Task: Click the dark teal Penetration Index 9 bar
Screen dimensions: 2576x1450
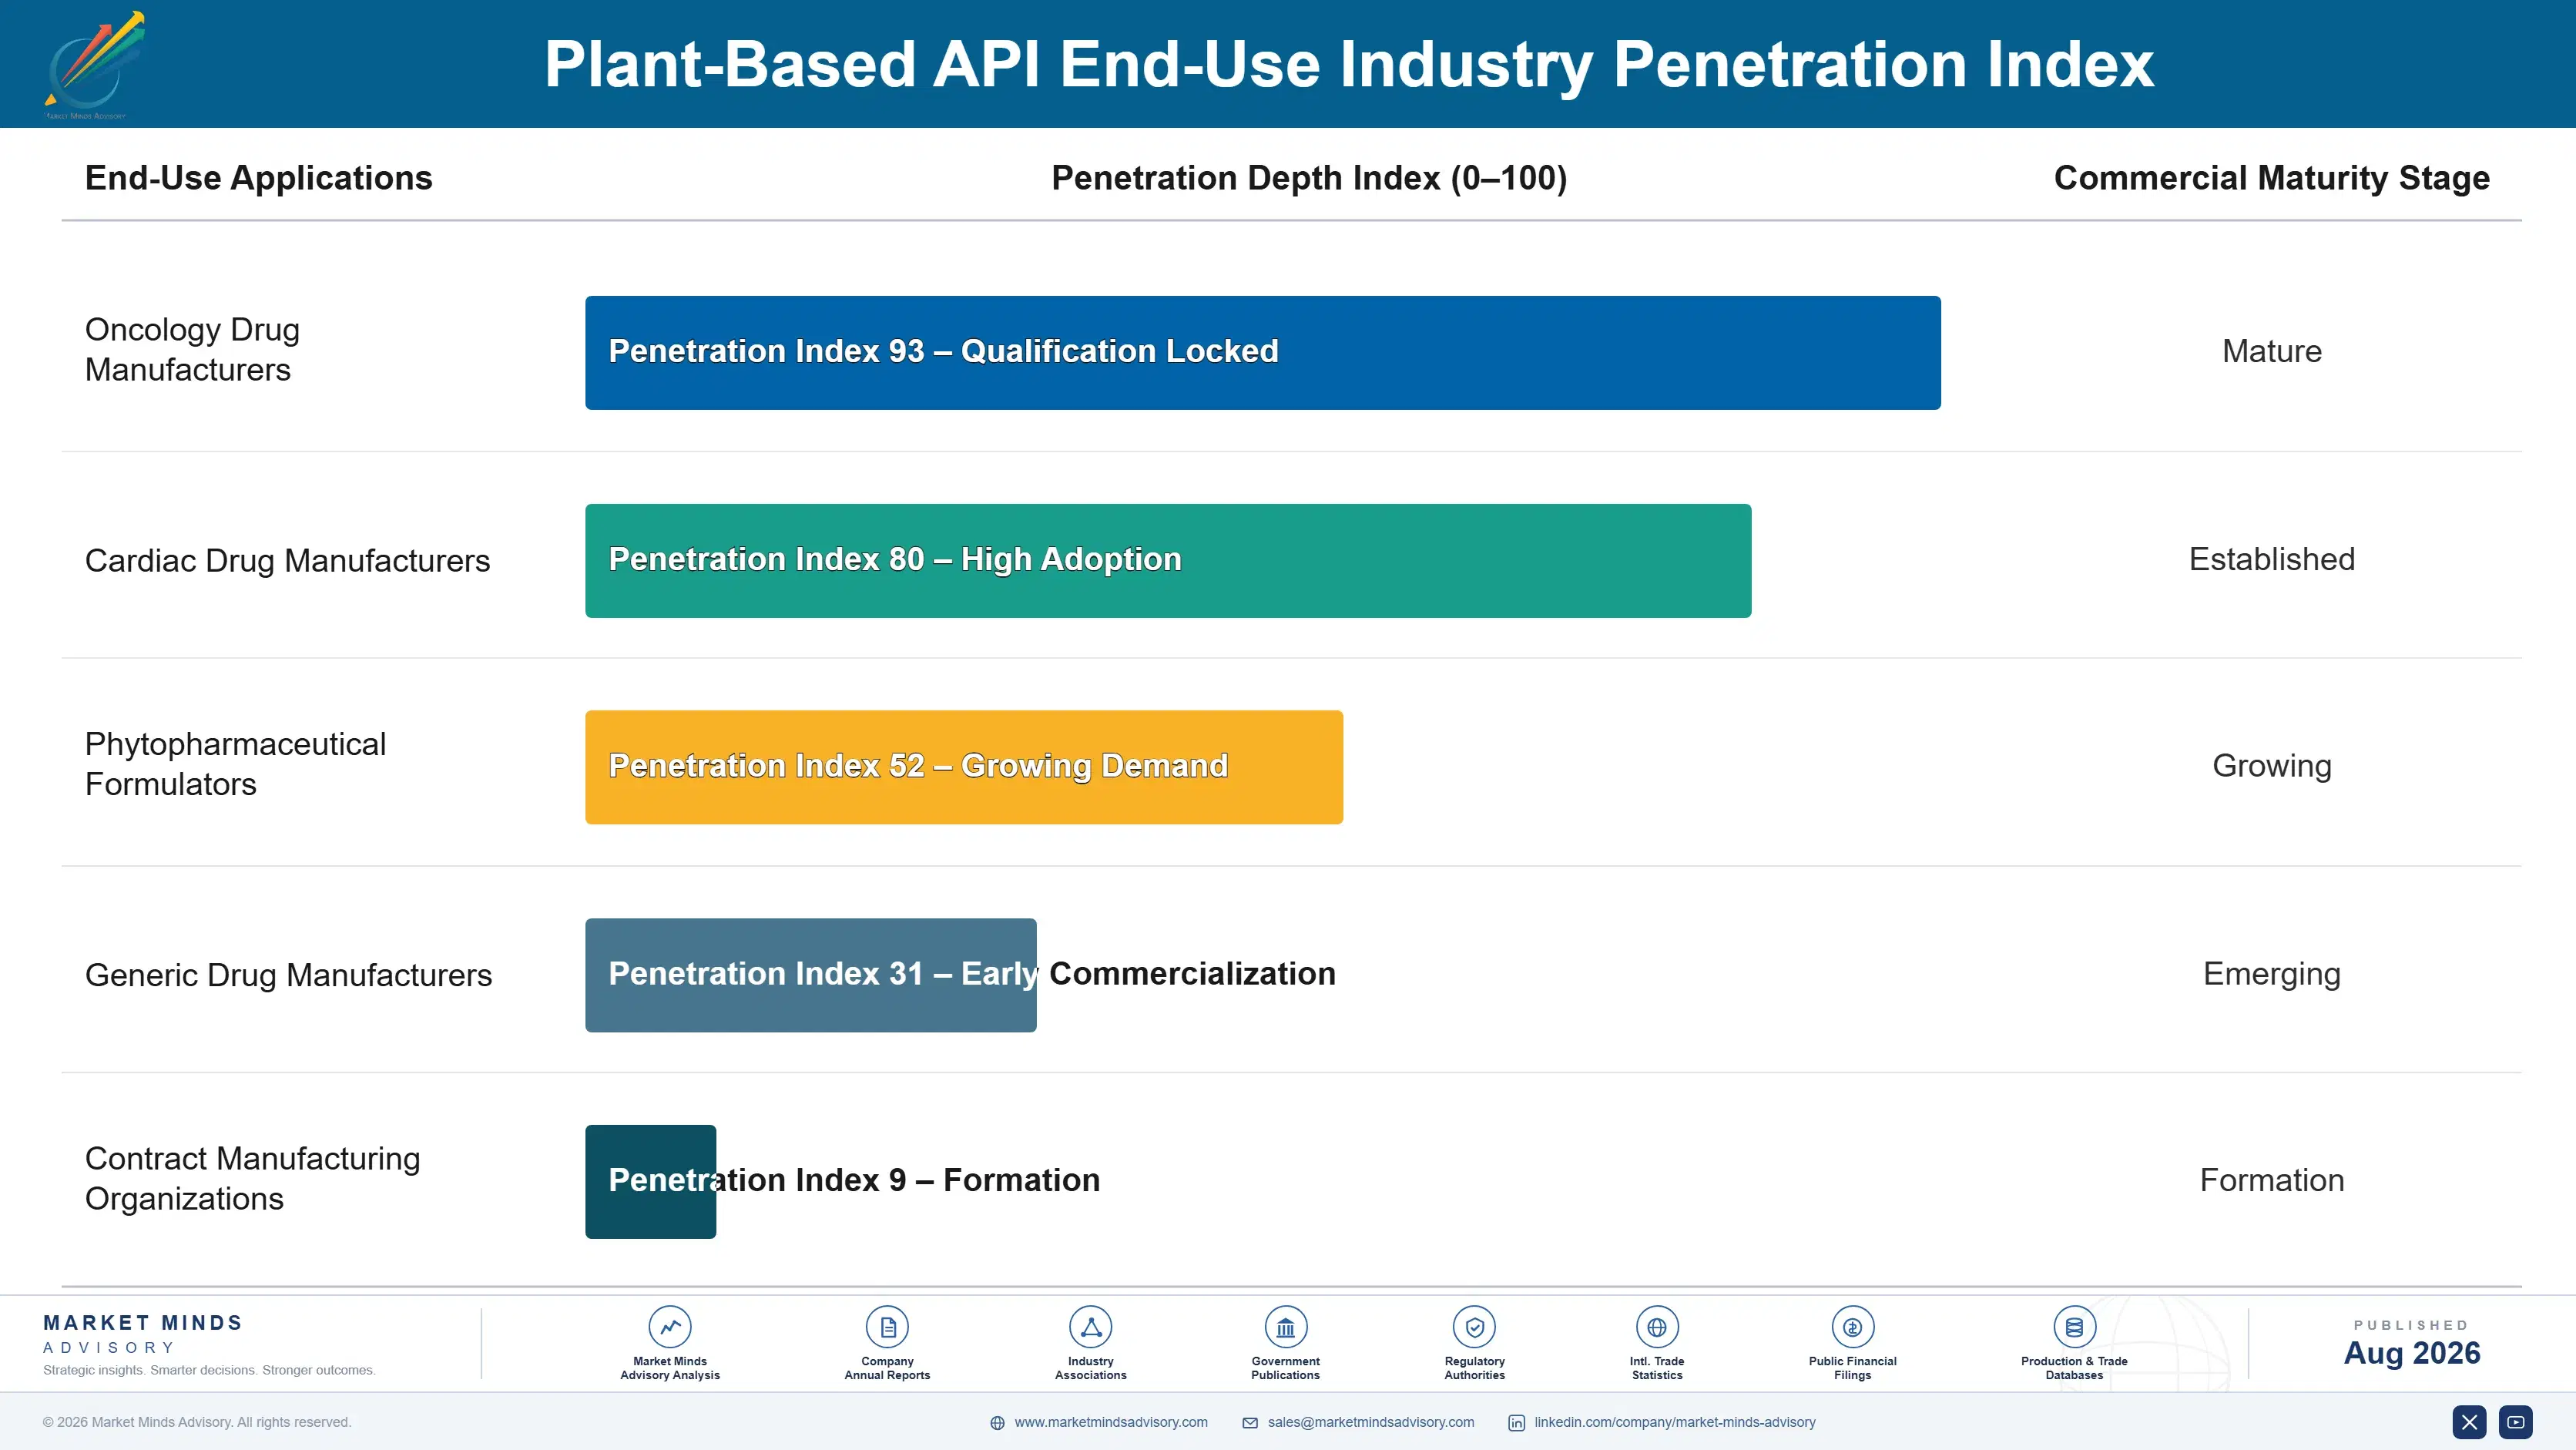Action: (x=650, y=1182)
